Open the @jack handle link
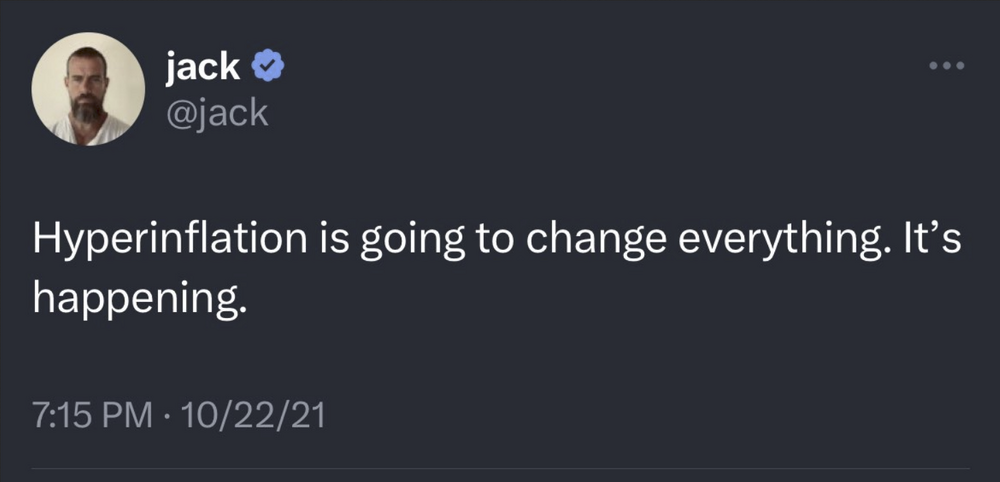The width and height of the screenshot is (1000, 482). 217,113
